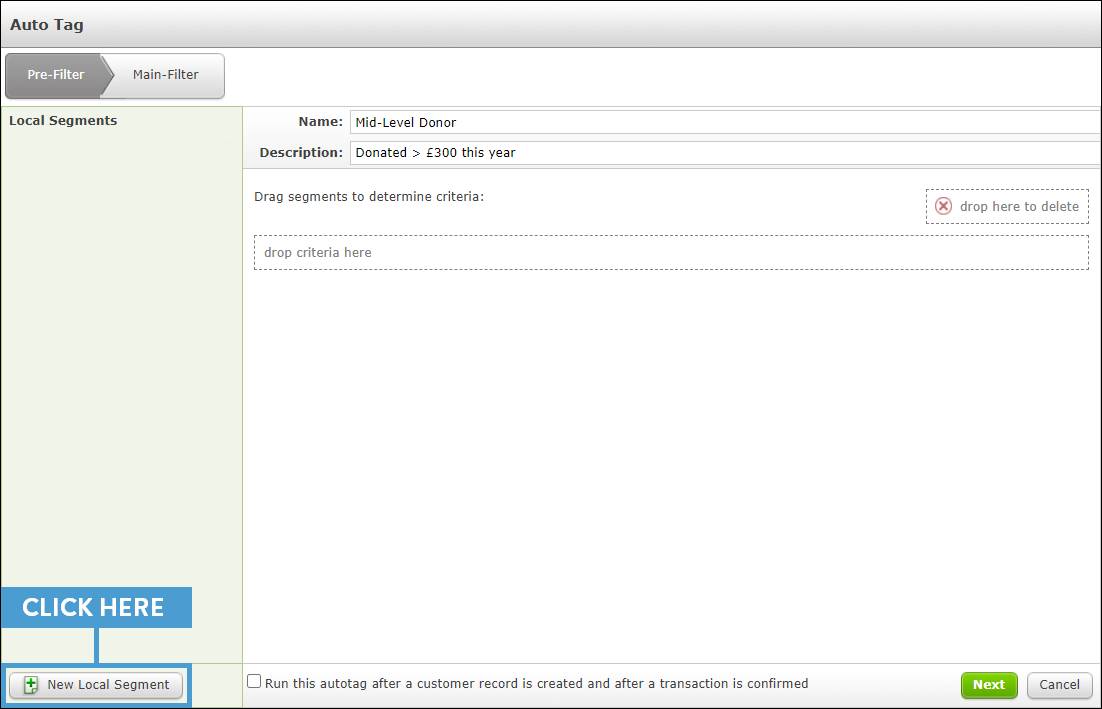Screen dimensions: 1102x709
Task: Click the red X delete icon
Action: (x=943, y=206)
